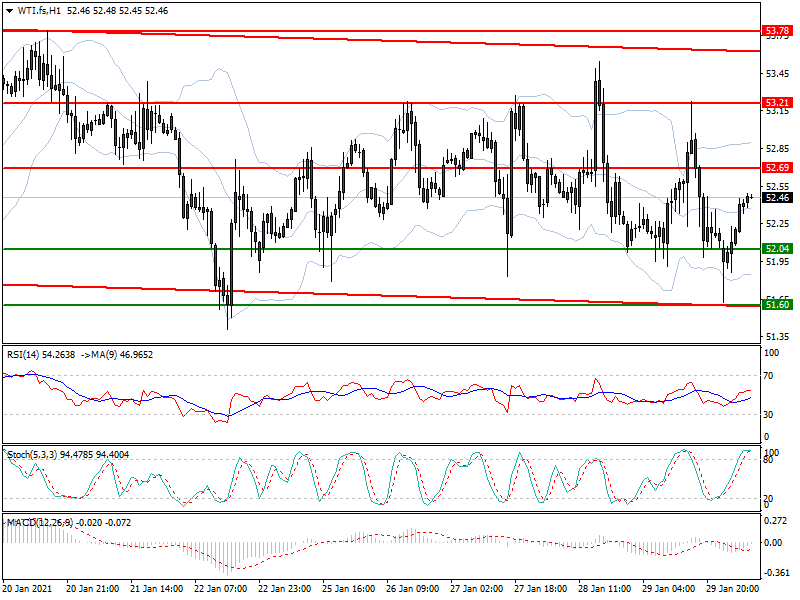Image resolution: width=800 pixels, height=600 pixels.
Task: Click the 52.25 price scale value
Action: [777, 224]
